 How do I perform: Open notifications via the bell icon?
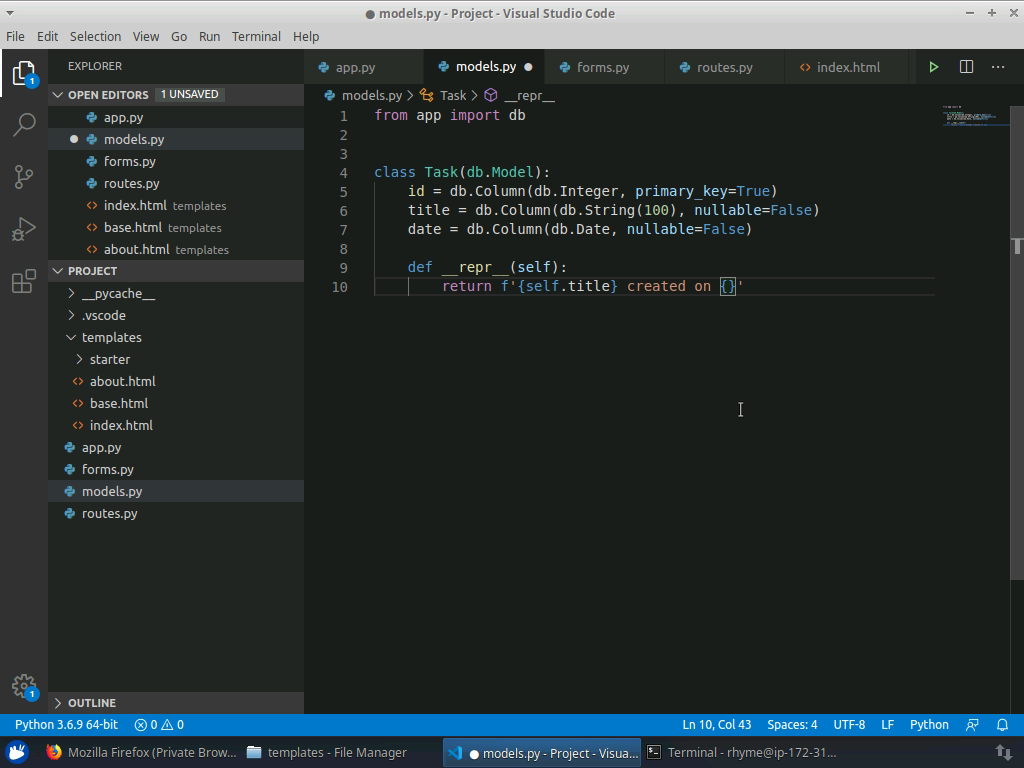pyautogui.click(x=1002, y=724)
